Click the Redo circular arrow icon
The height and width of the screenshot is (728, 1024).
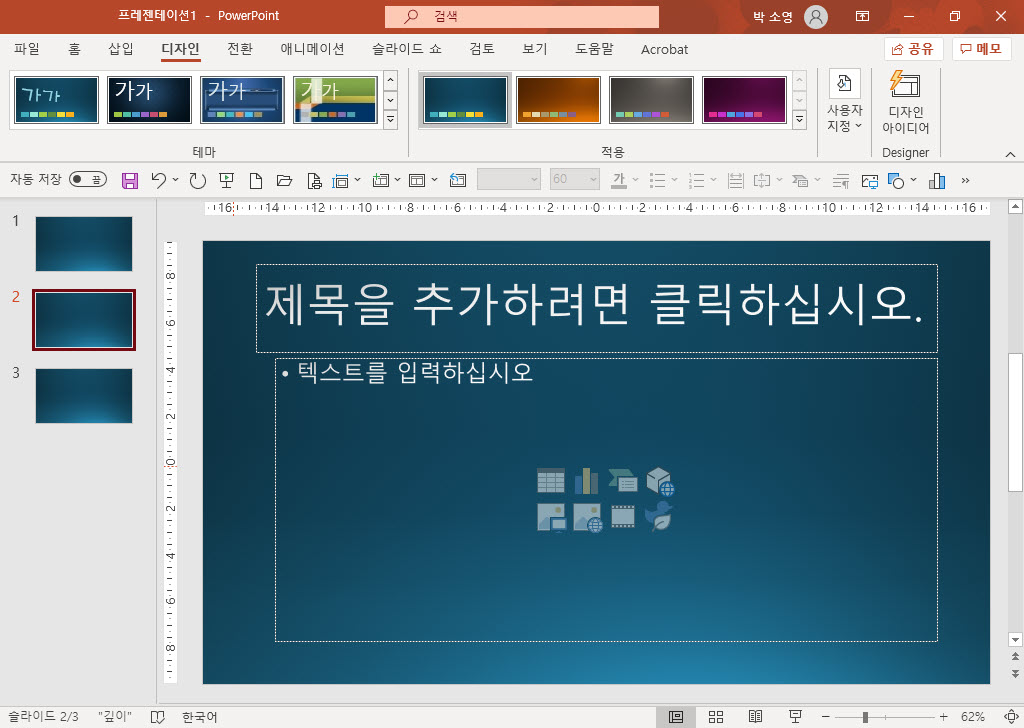click(197, 180)
